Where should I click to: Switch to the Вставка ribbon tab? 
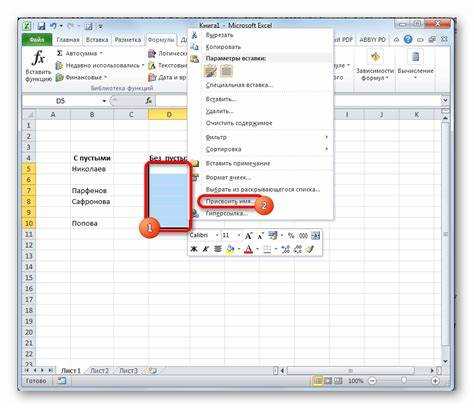coord(97,40)
